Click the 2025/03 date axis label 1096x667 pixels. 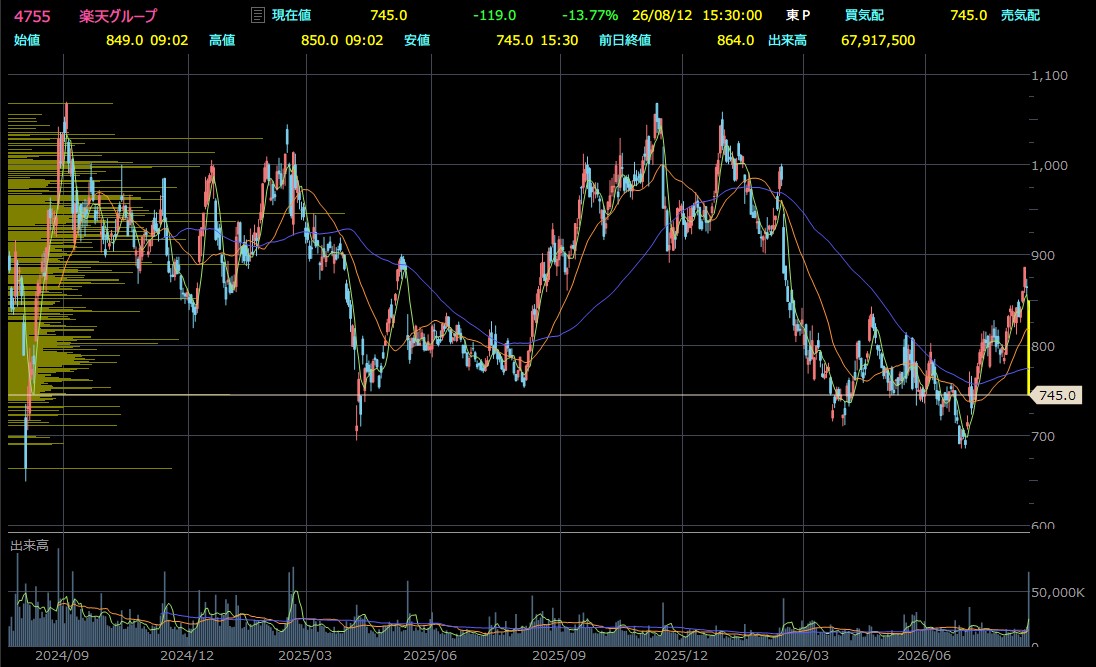[305, 656]
